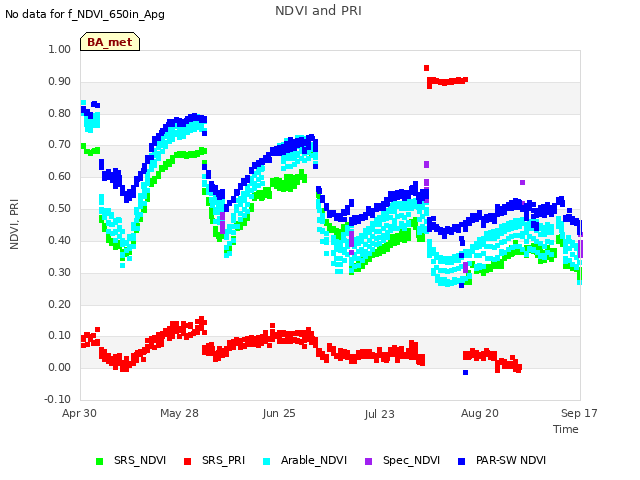The height and width of the screenshot is (480, 640).
Task: Click the purple Spec_NDVI legend swatch
Action: coord(368,461)
